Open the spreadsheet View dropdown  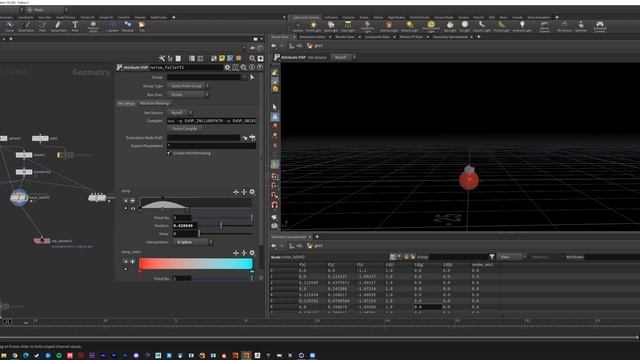tap(511, 257)
